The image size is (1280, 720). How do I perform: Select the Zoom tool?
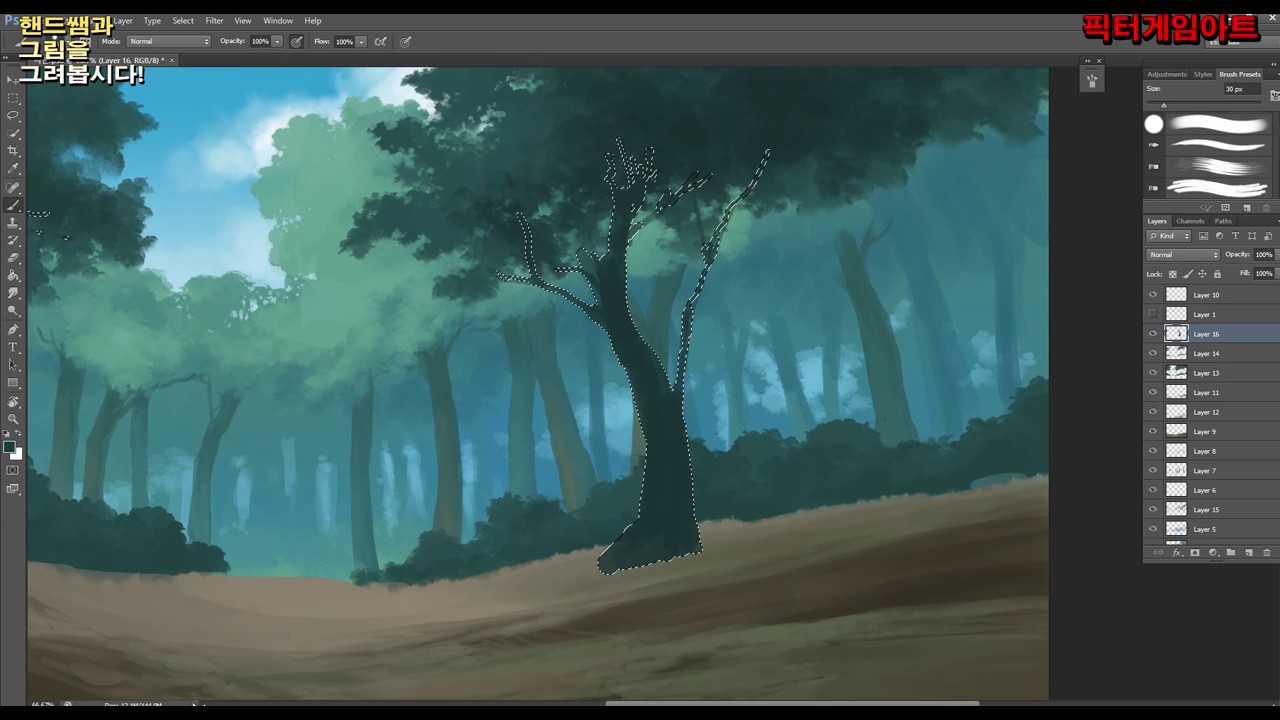pos(13,419)
